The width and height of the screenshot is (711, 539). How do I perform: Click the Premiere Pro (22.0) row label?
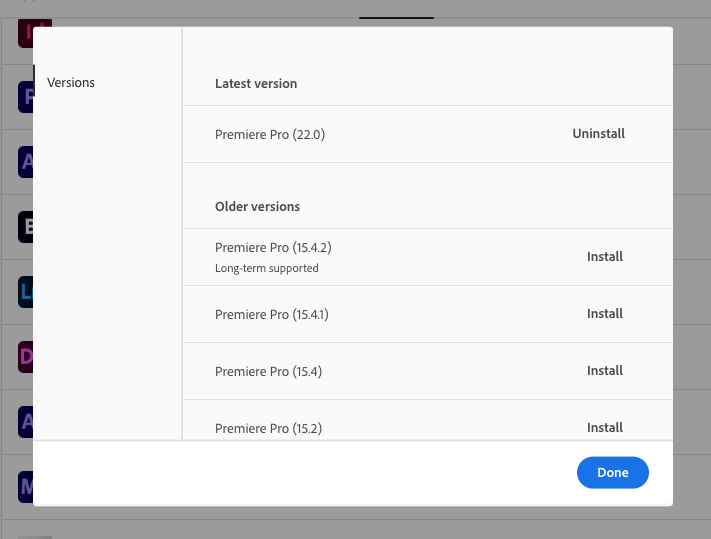pyautogui.click(x=270, y=134)
